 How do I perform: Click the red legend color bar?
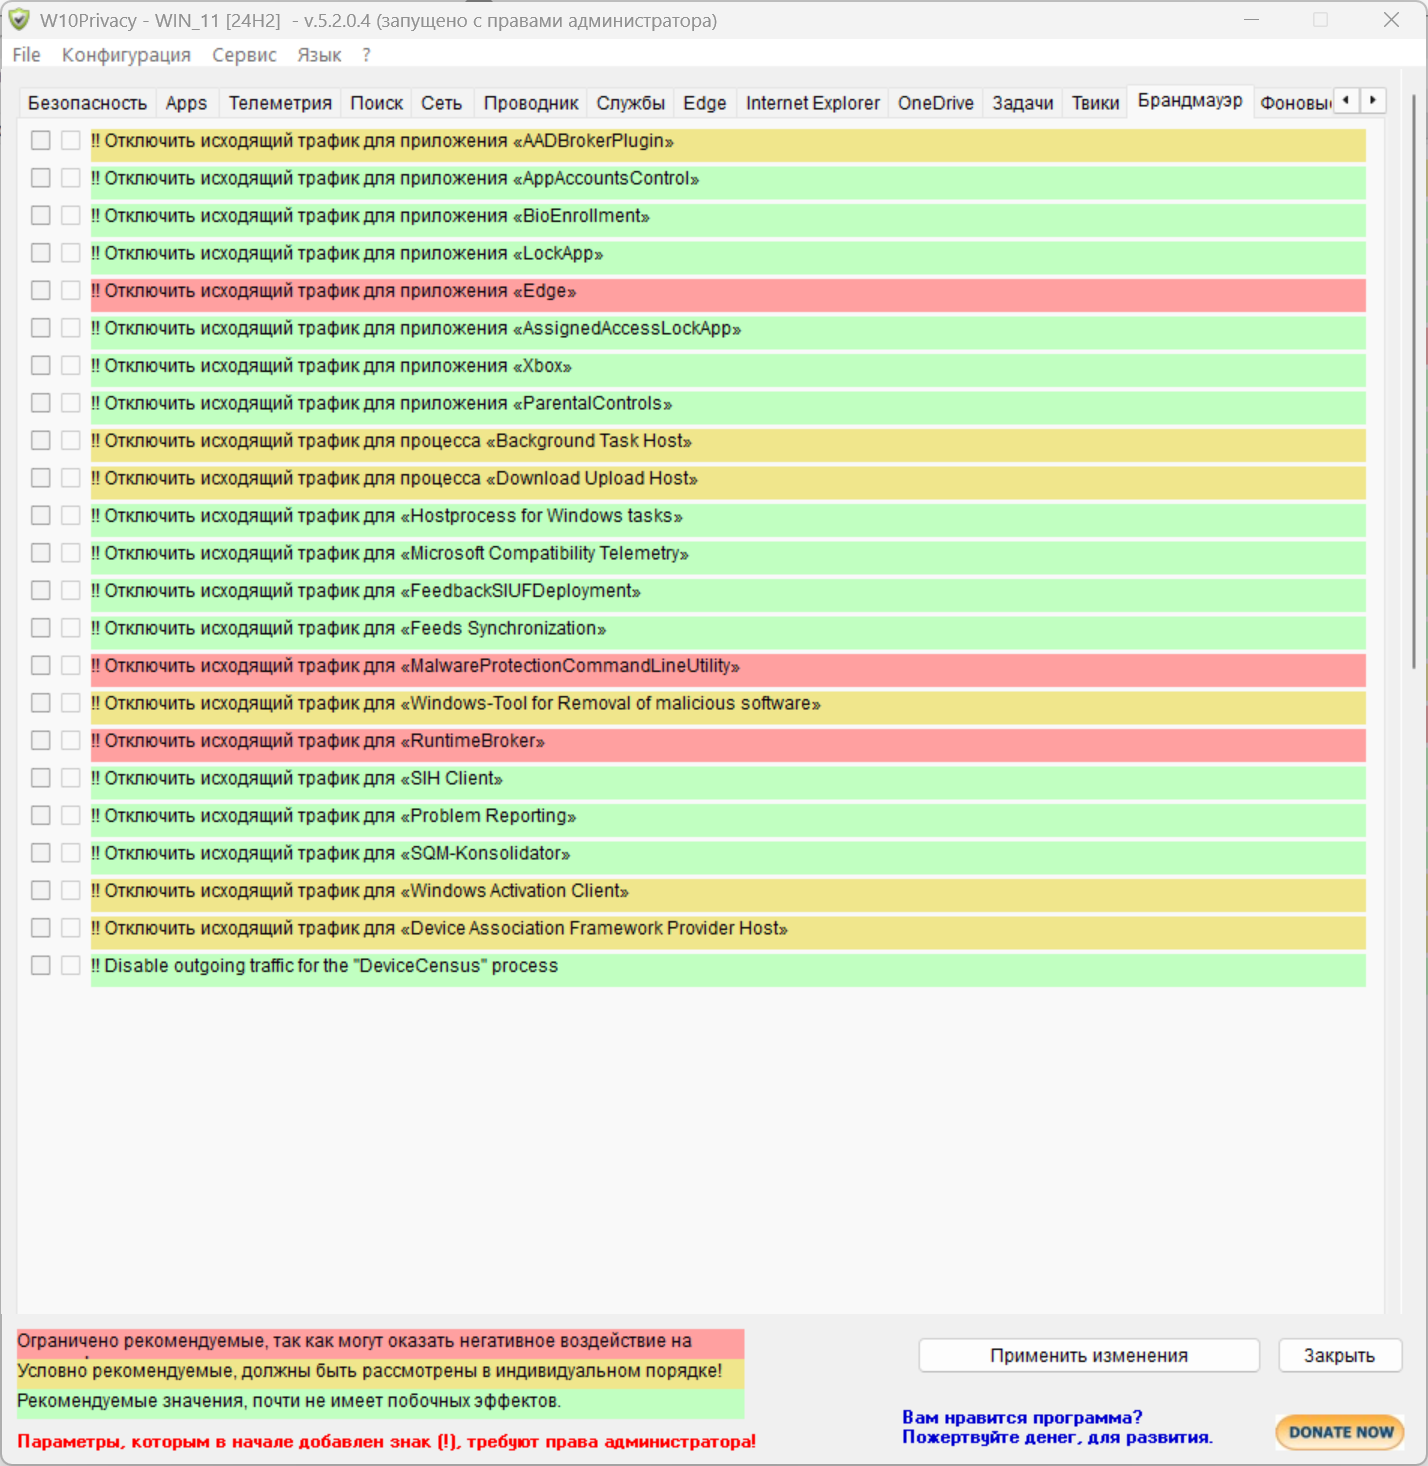point(380,1342)
